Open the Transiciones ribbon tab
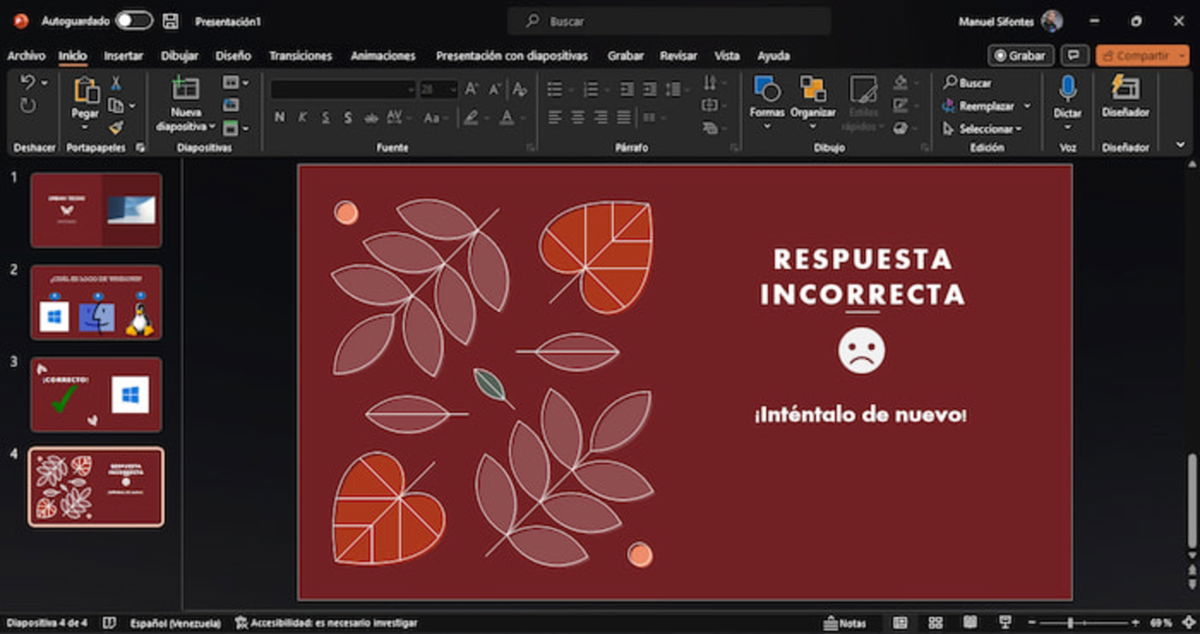Viewport: 1200px width, 634px height. (301, 56)
